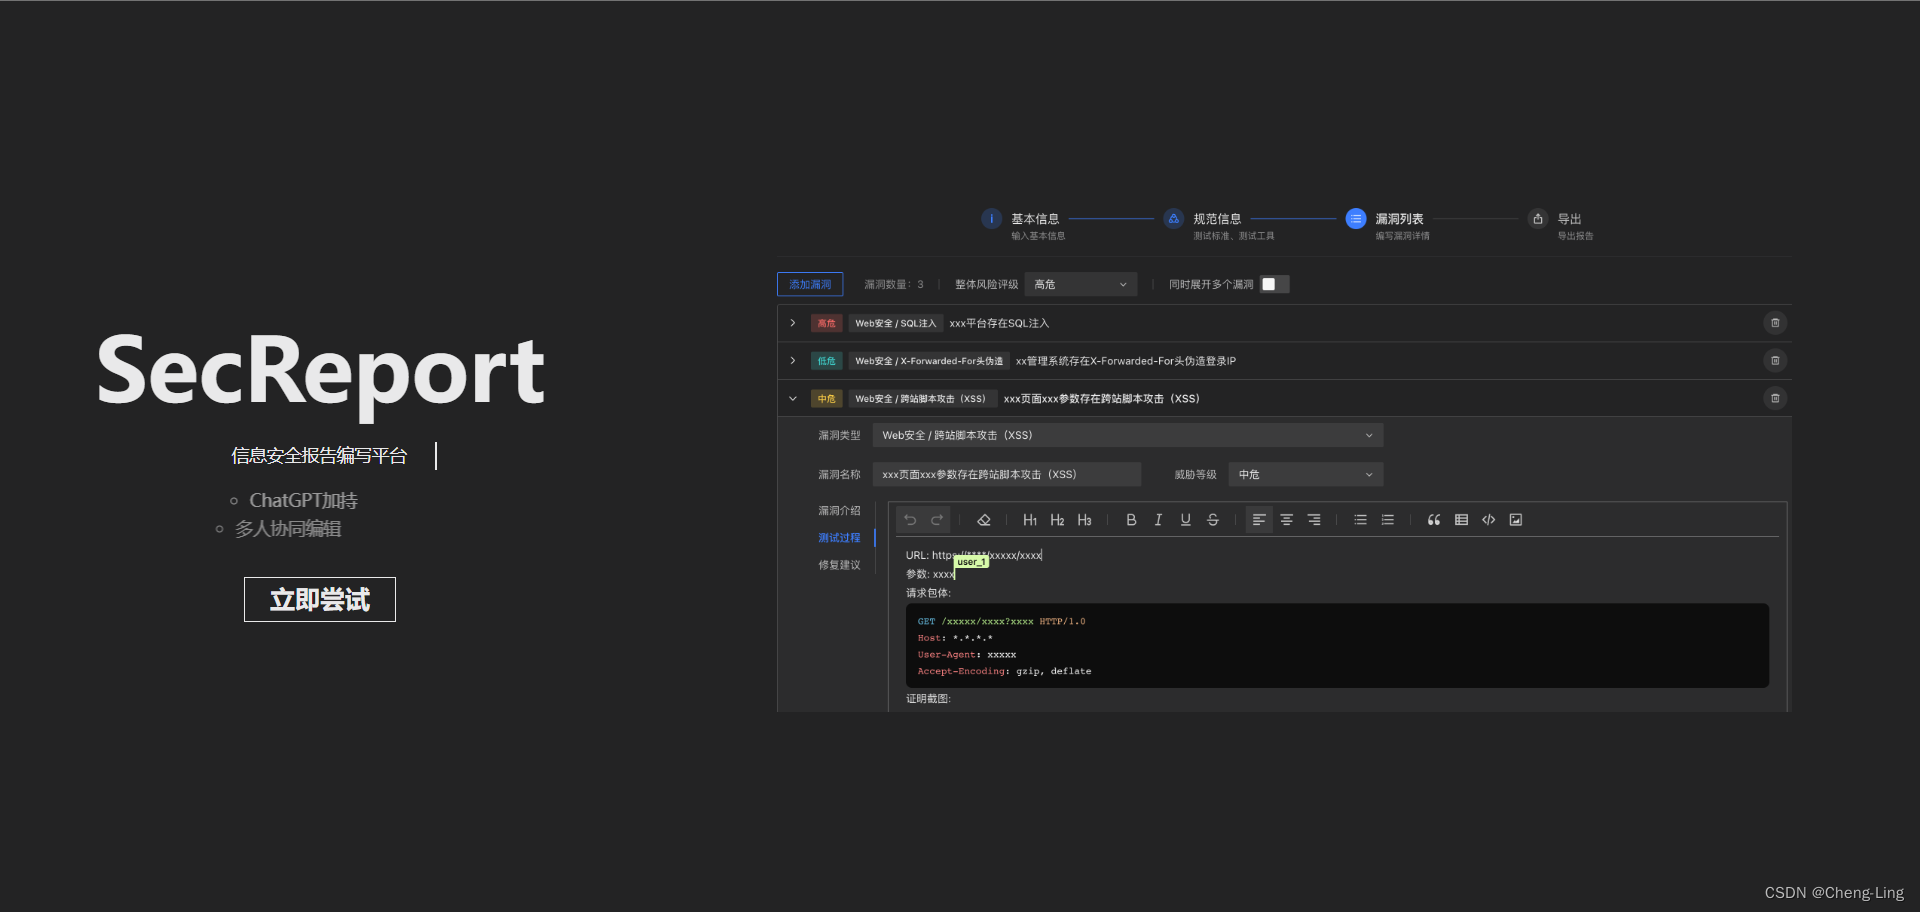1920x912 pixels.
Task: Click the 规范信息 step icon
Action: pos(1174,219)
